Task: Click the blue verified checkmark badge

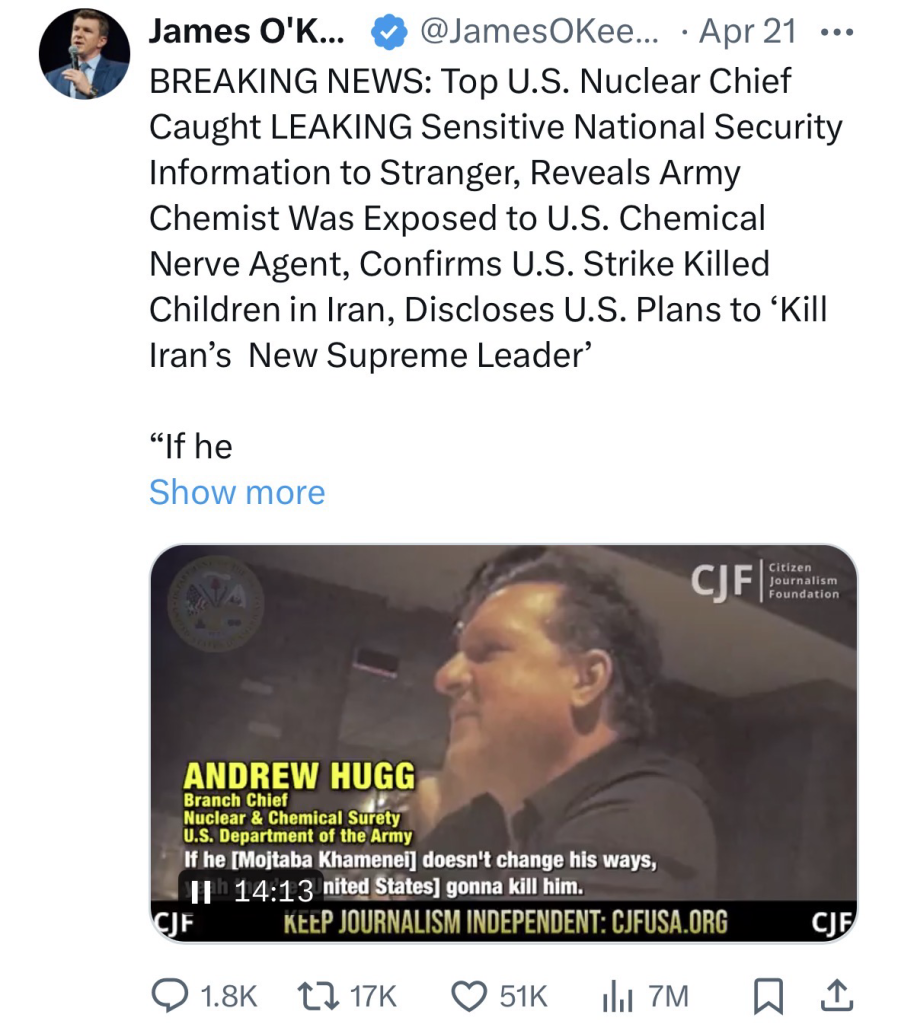Action: [x=387, y=33]
